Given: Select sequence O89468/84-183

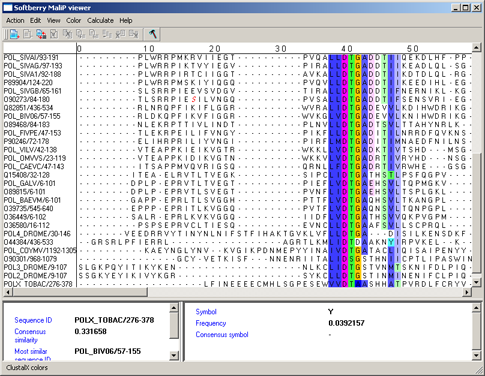Looking at the screenshot, I should 26,124.
